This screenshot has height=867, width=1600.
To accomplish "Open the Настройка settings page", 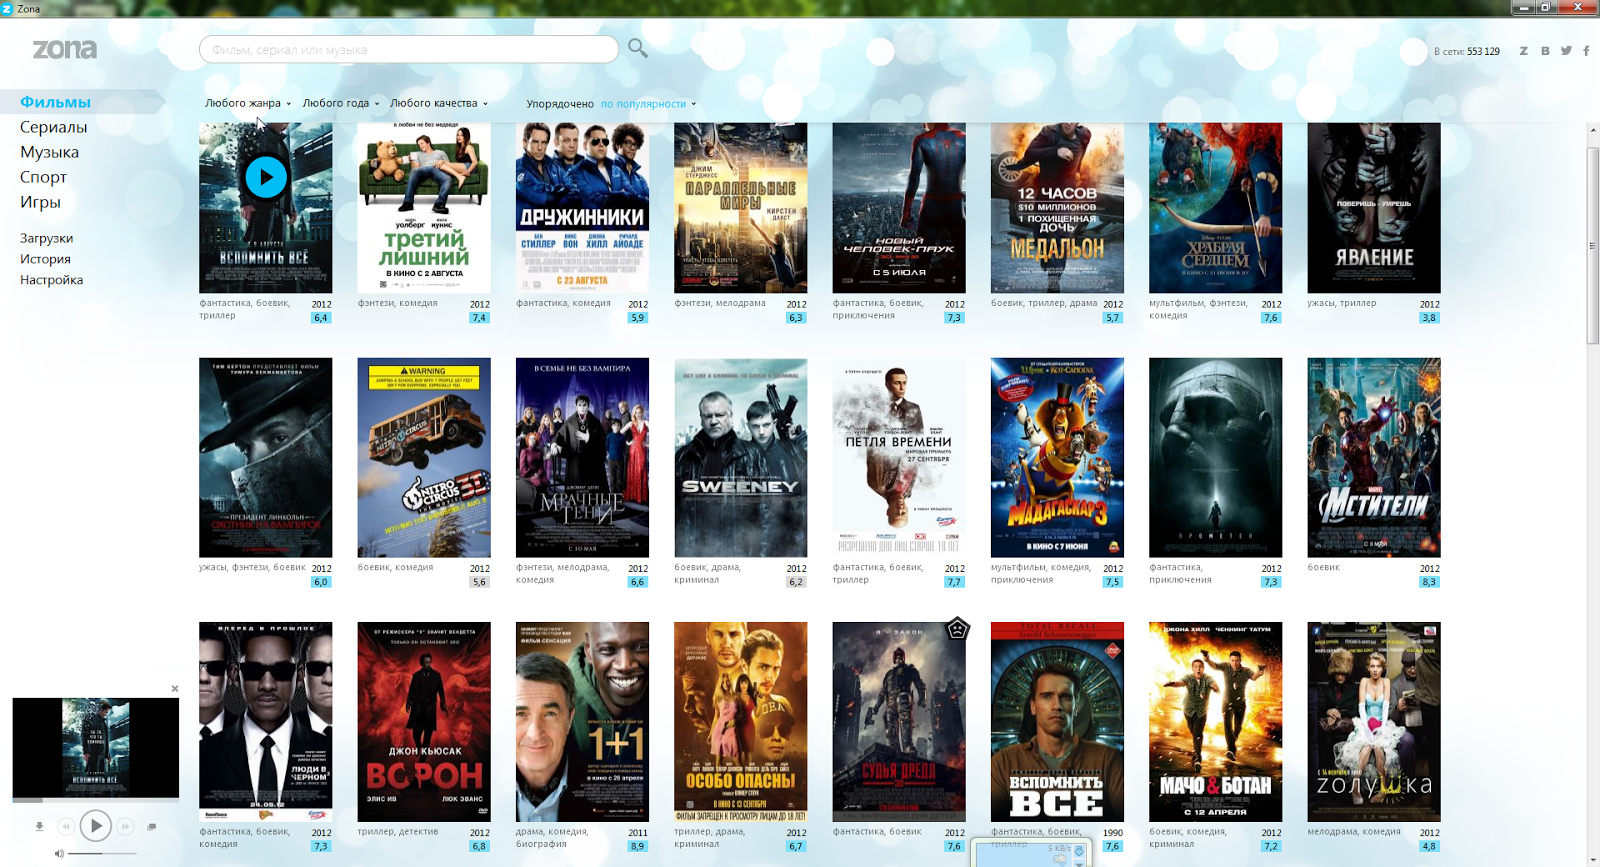I will [52, 280].
